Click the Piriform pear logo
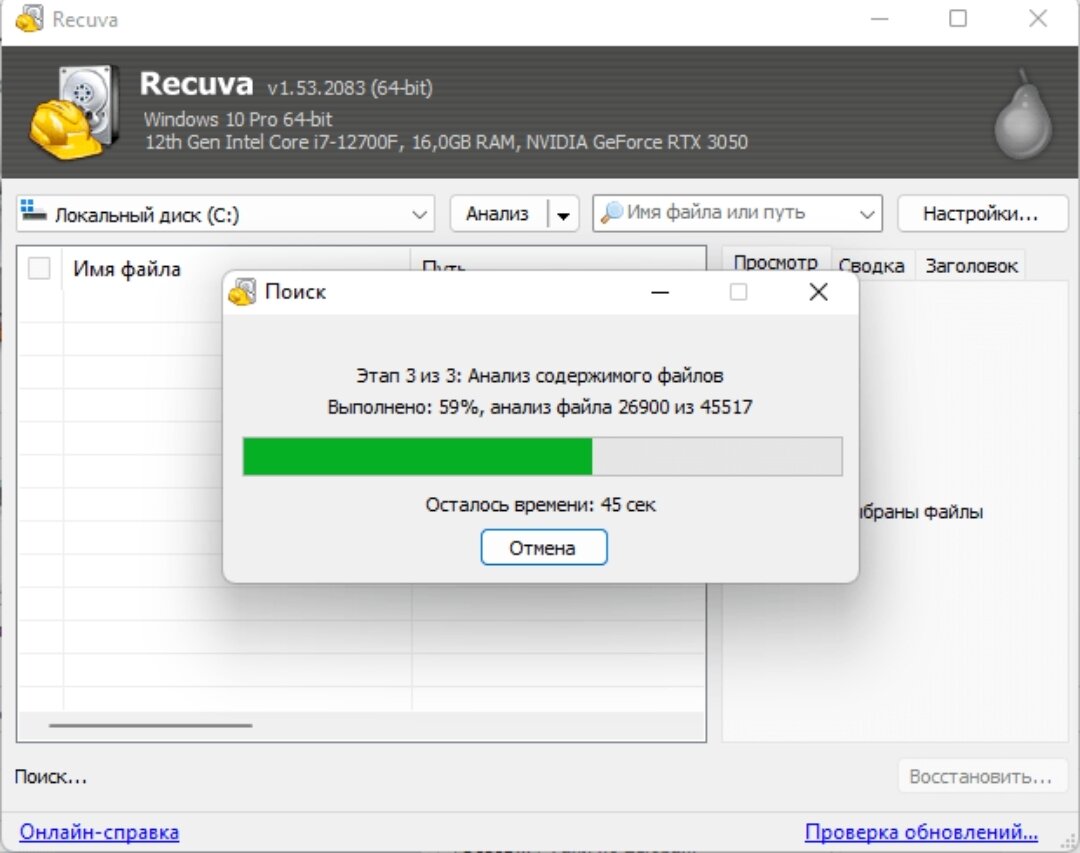The image size is (1080, 853). [1023, 114]
